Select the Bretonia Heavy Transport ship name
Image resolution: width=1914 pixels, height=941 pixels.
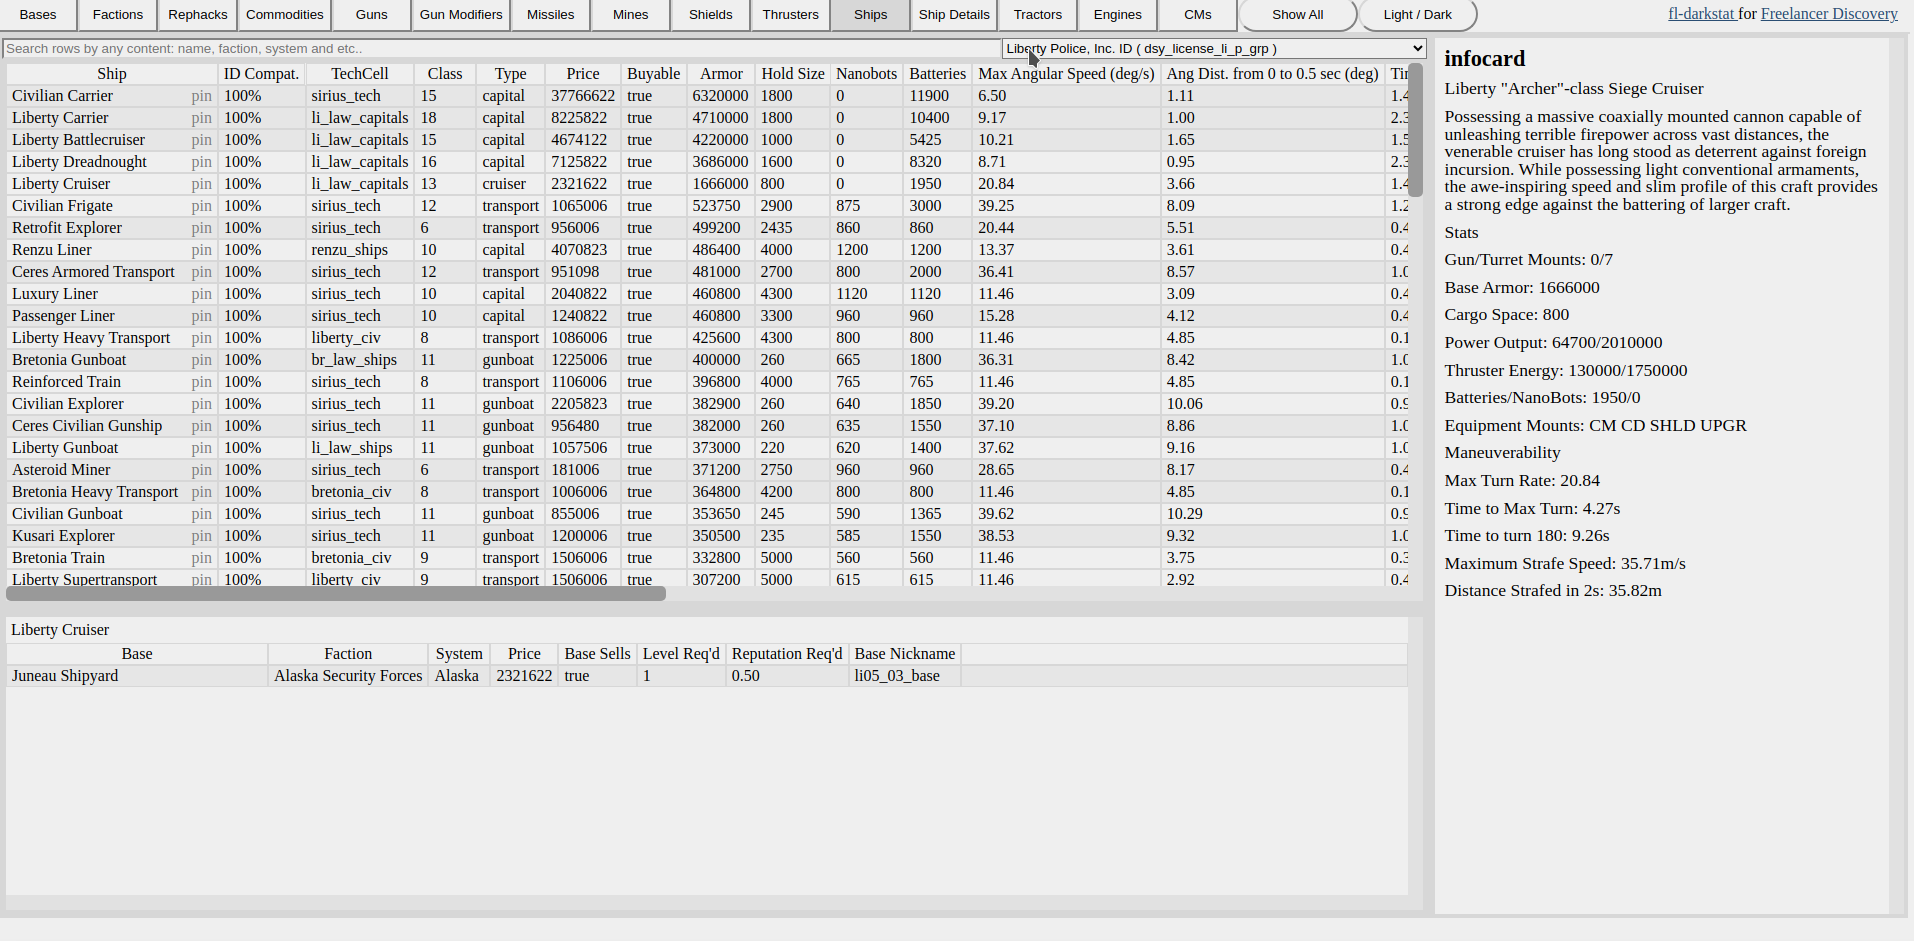[95, 492]
